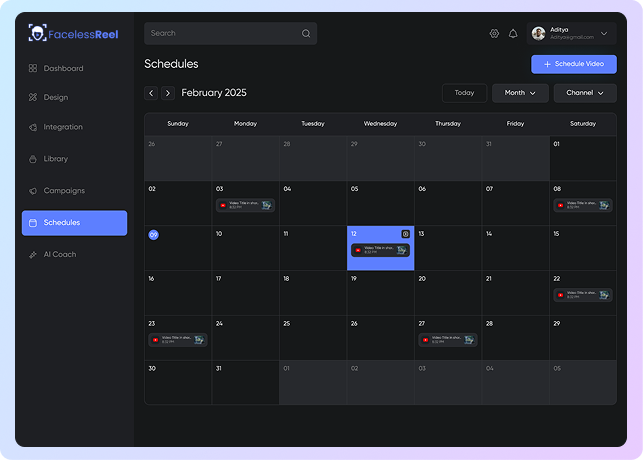Expand the Month view dropdown

[x=520, y=93]
